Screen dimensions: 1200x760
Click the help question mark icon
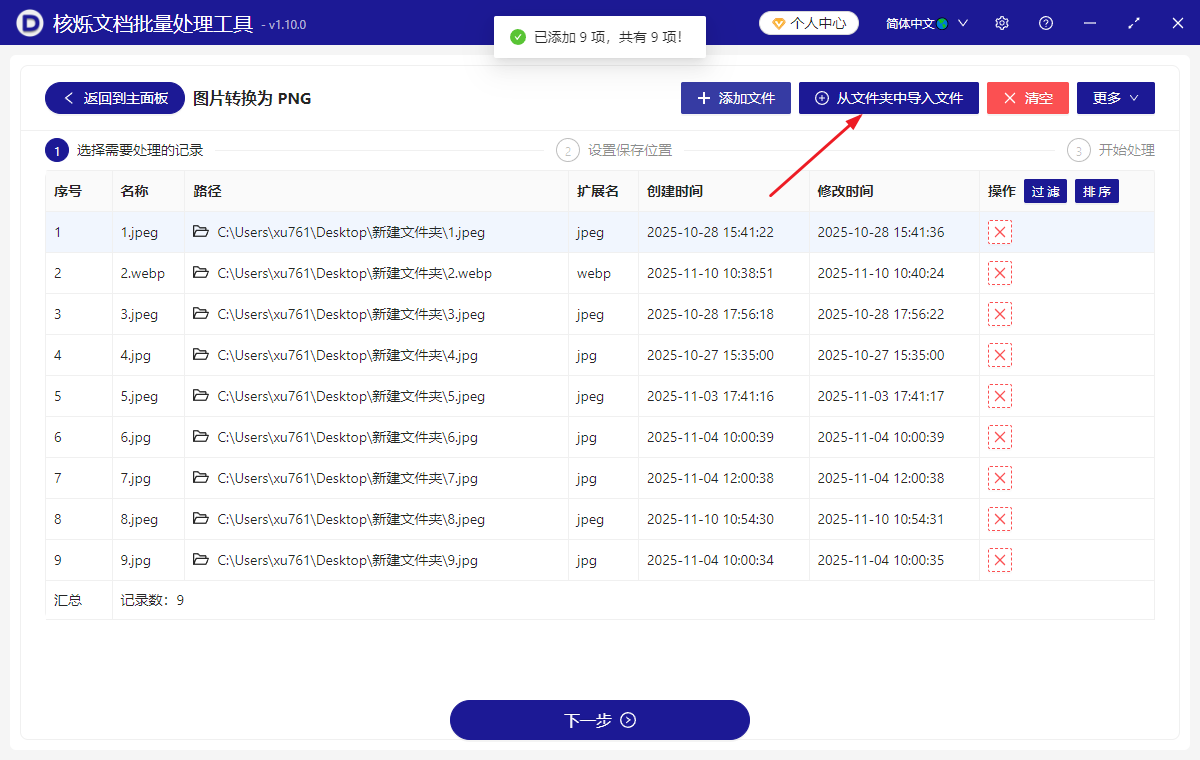1045,22
